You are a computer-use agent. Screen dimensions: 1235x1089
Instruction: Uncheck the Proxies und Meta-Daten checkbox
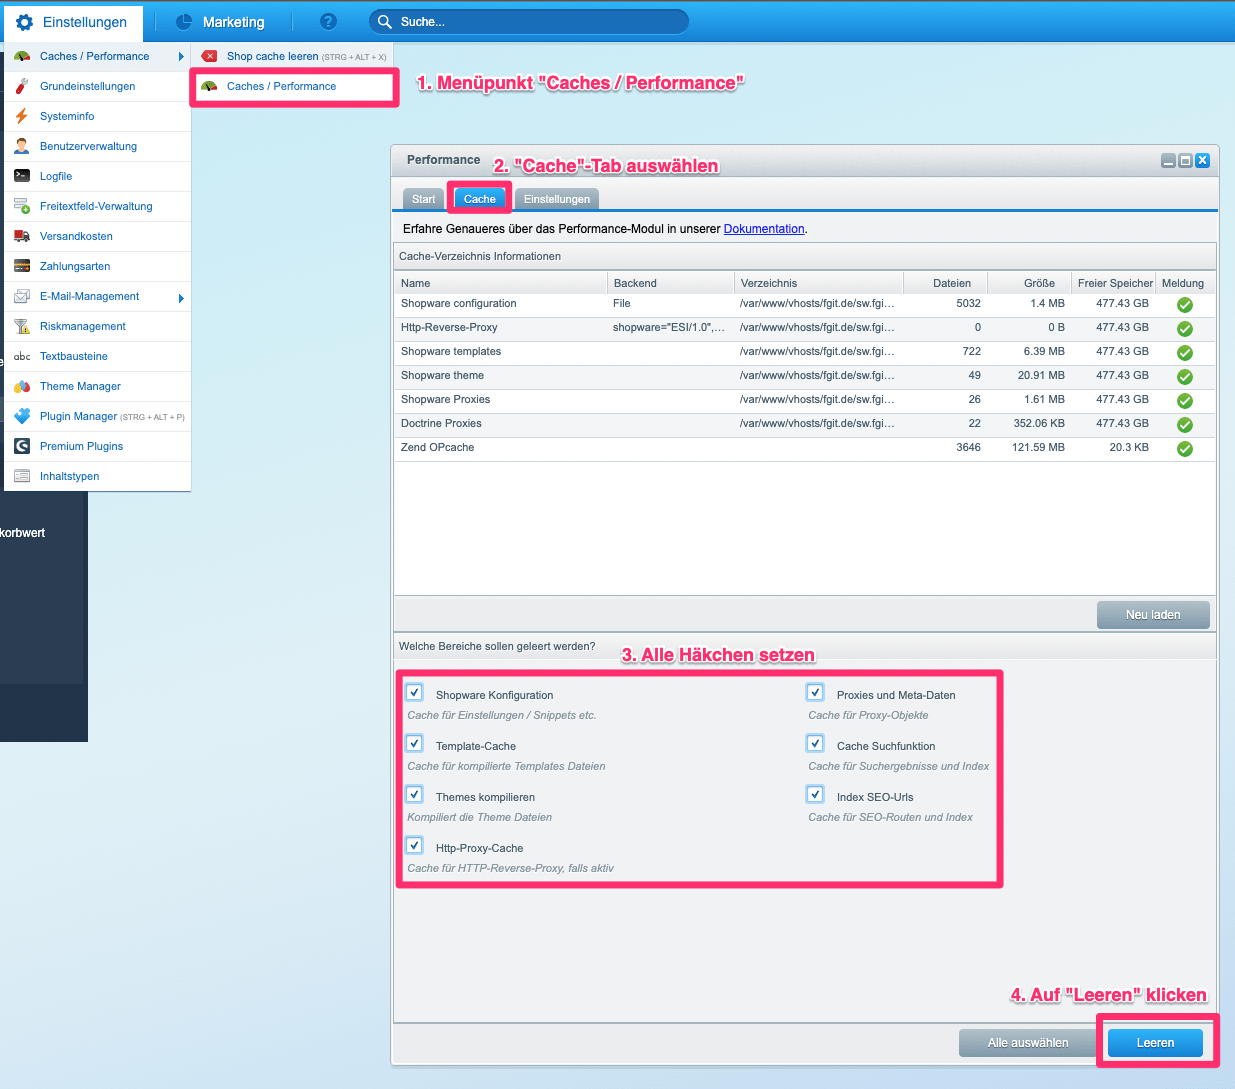(x=815, y=692)
